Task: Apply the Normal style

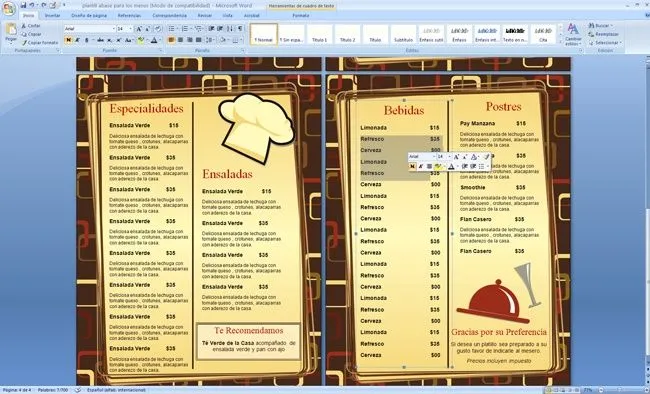Action: click(264, 34)
